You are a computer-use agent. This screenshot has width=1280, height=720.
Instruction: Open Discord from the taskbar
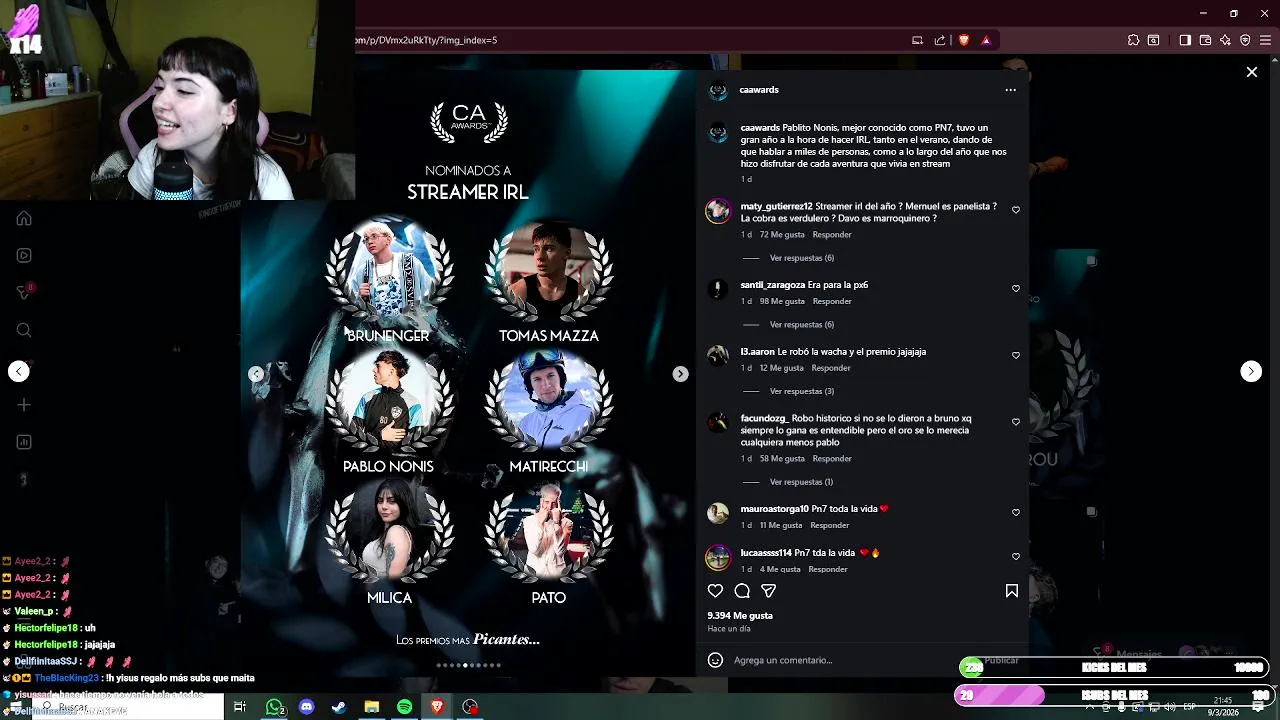(307, 707)
